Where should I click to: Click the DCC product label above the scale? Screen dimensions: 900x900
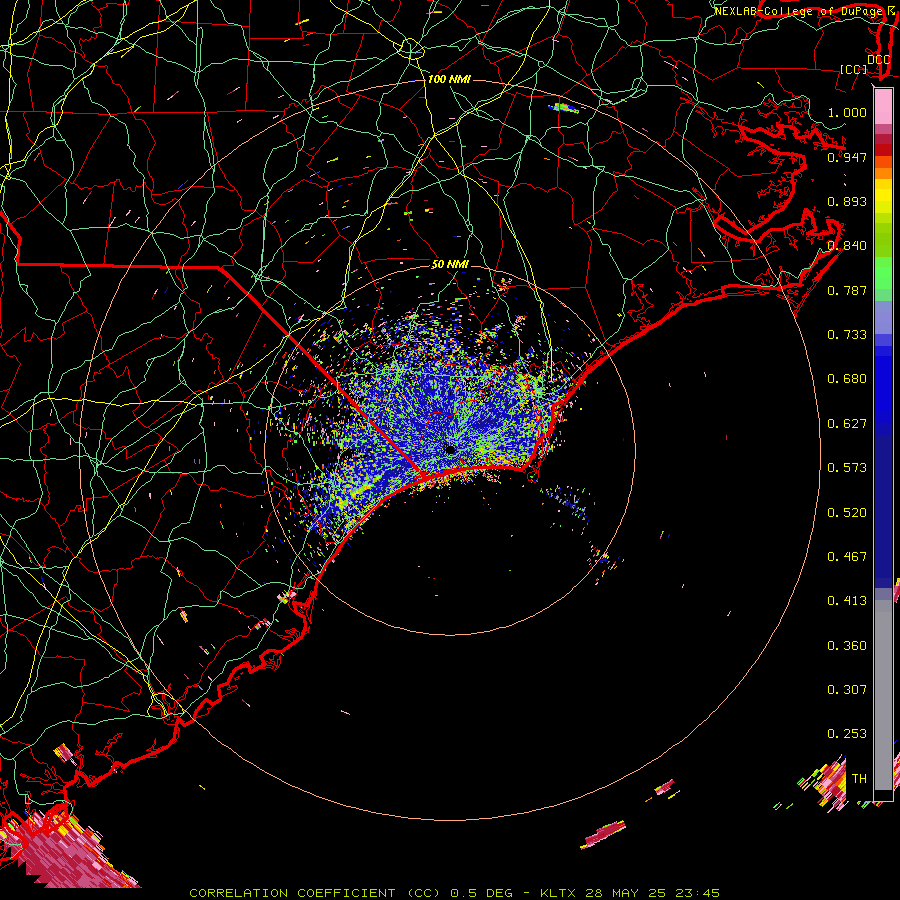pyautogui.click(x=878, y=59)
